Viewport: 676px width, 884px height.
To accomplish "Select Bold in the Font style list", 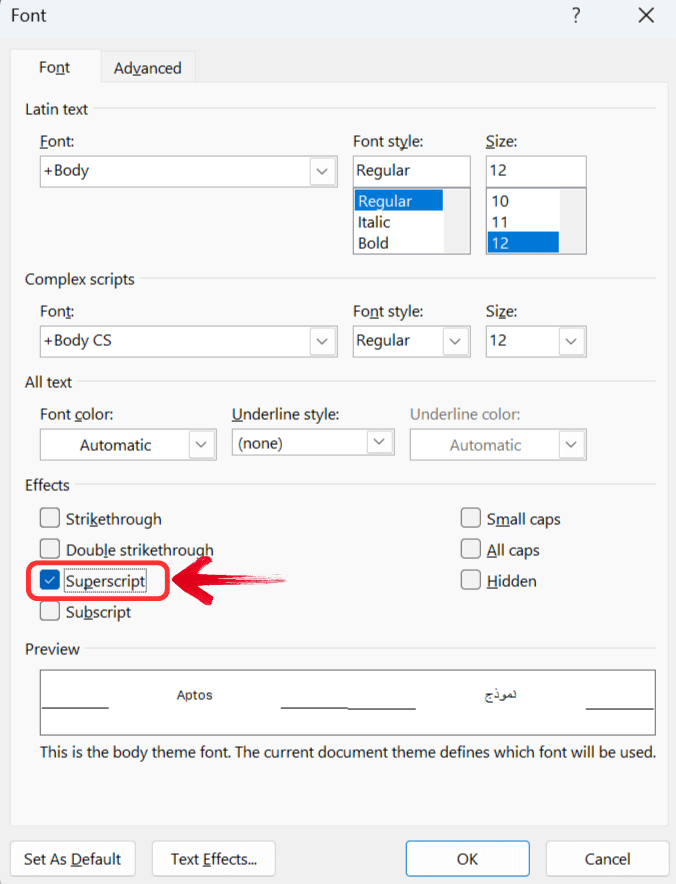I will [x=374, y=243].
